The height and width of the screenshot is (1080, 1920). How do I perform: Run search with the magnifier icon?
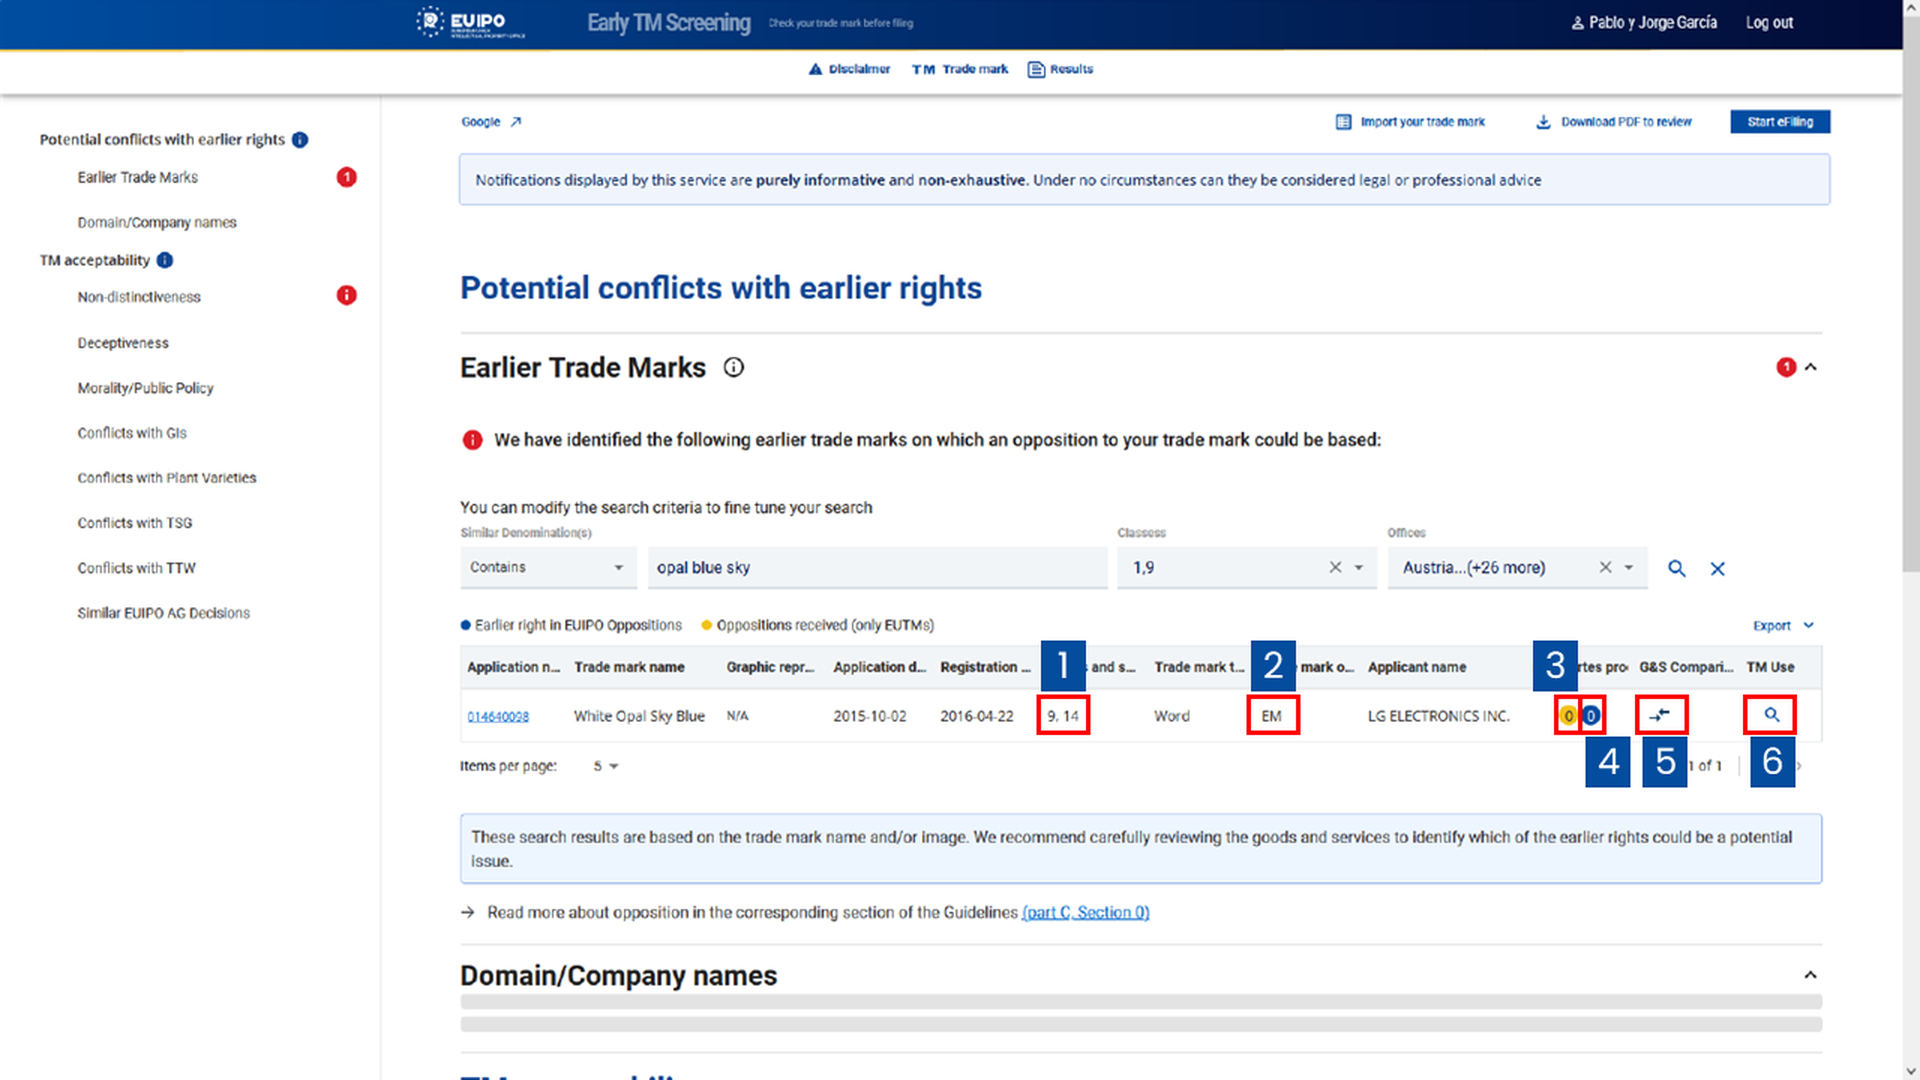coord(1677,568)
